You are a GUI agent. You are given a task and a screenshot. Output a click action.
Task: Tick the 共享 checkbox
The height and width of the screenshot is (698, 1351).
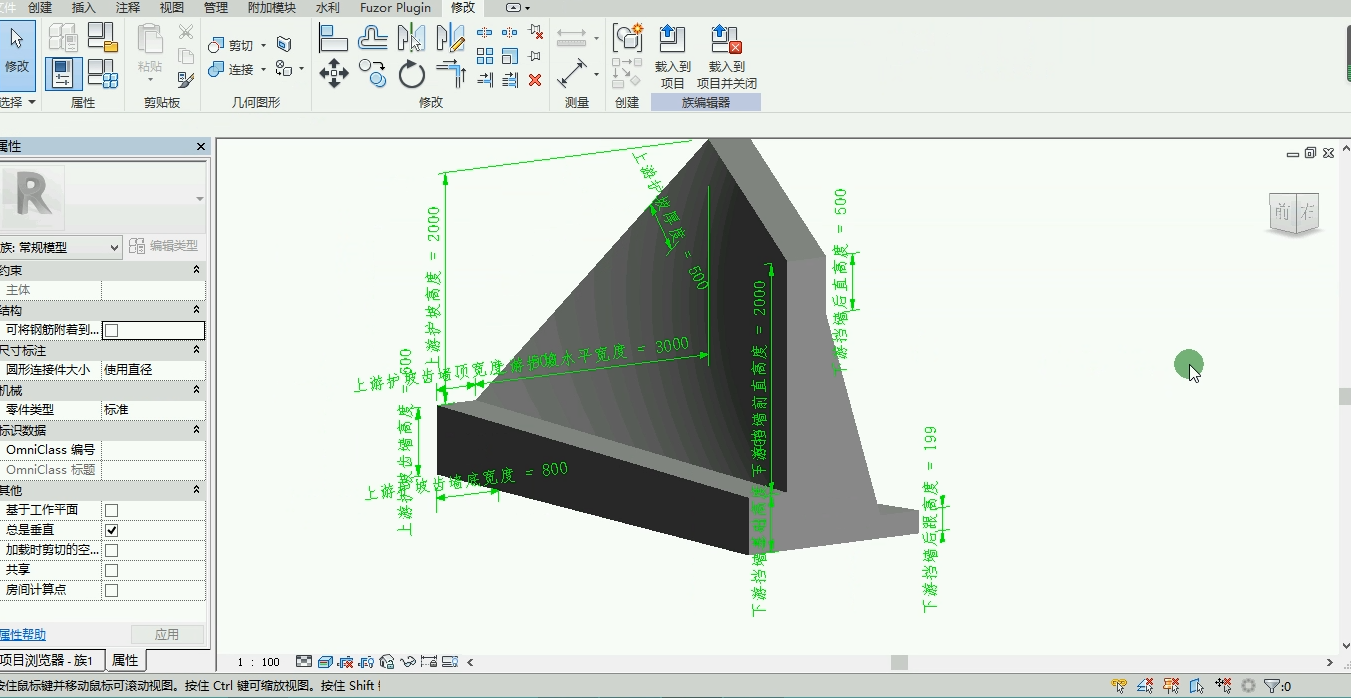[x=112, y=570]
